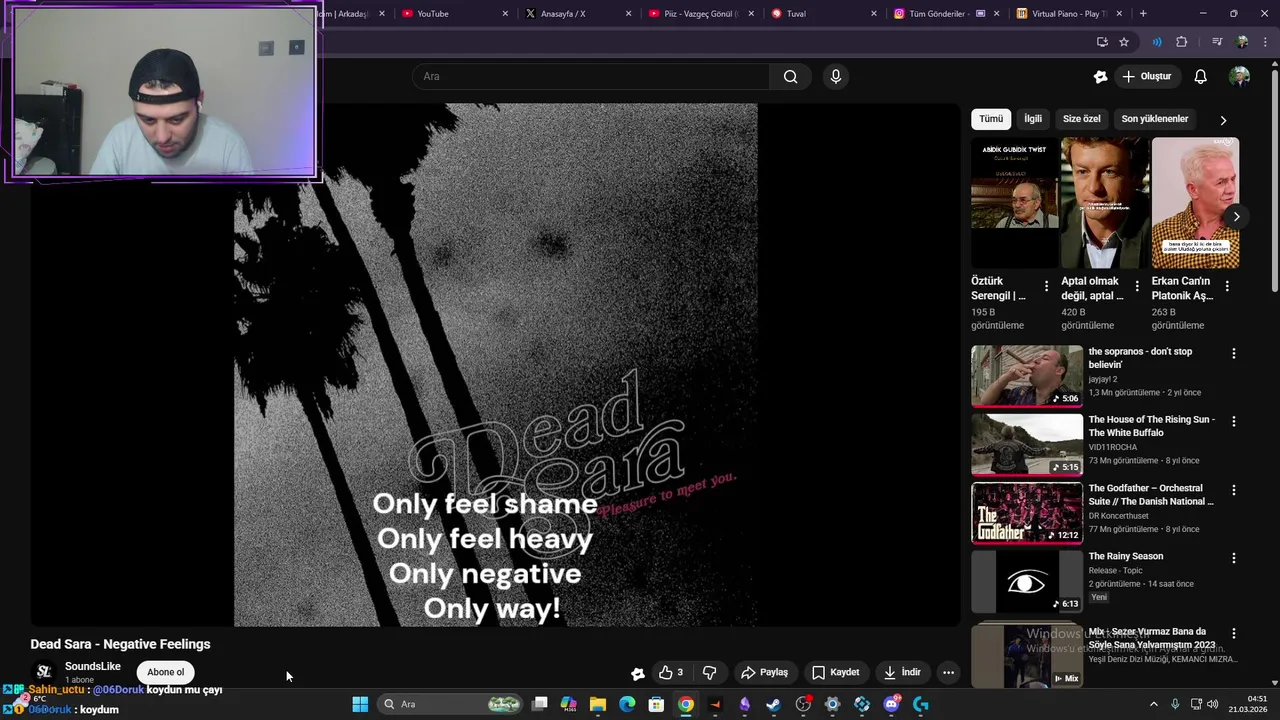Open options for Öztürk Serengil short

[1046, 286]
